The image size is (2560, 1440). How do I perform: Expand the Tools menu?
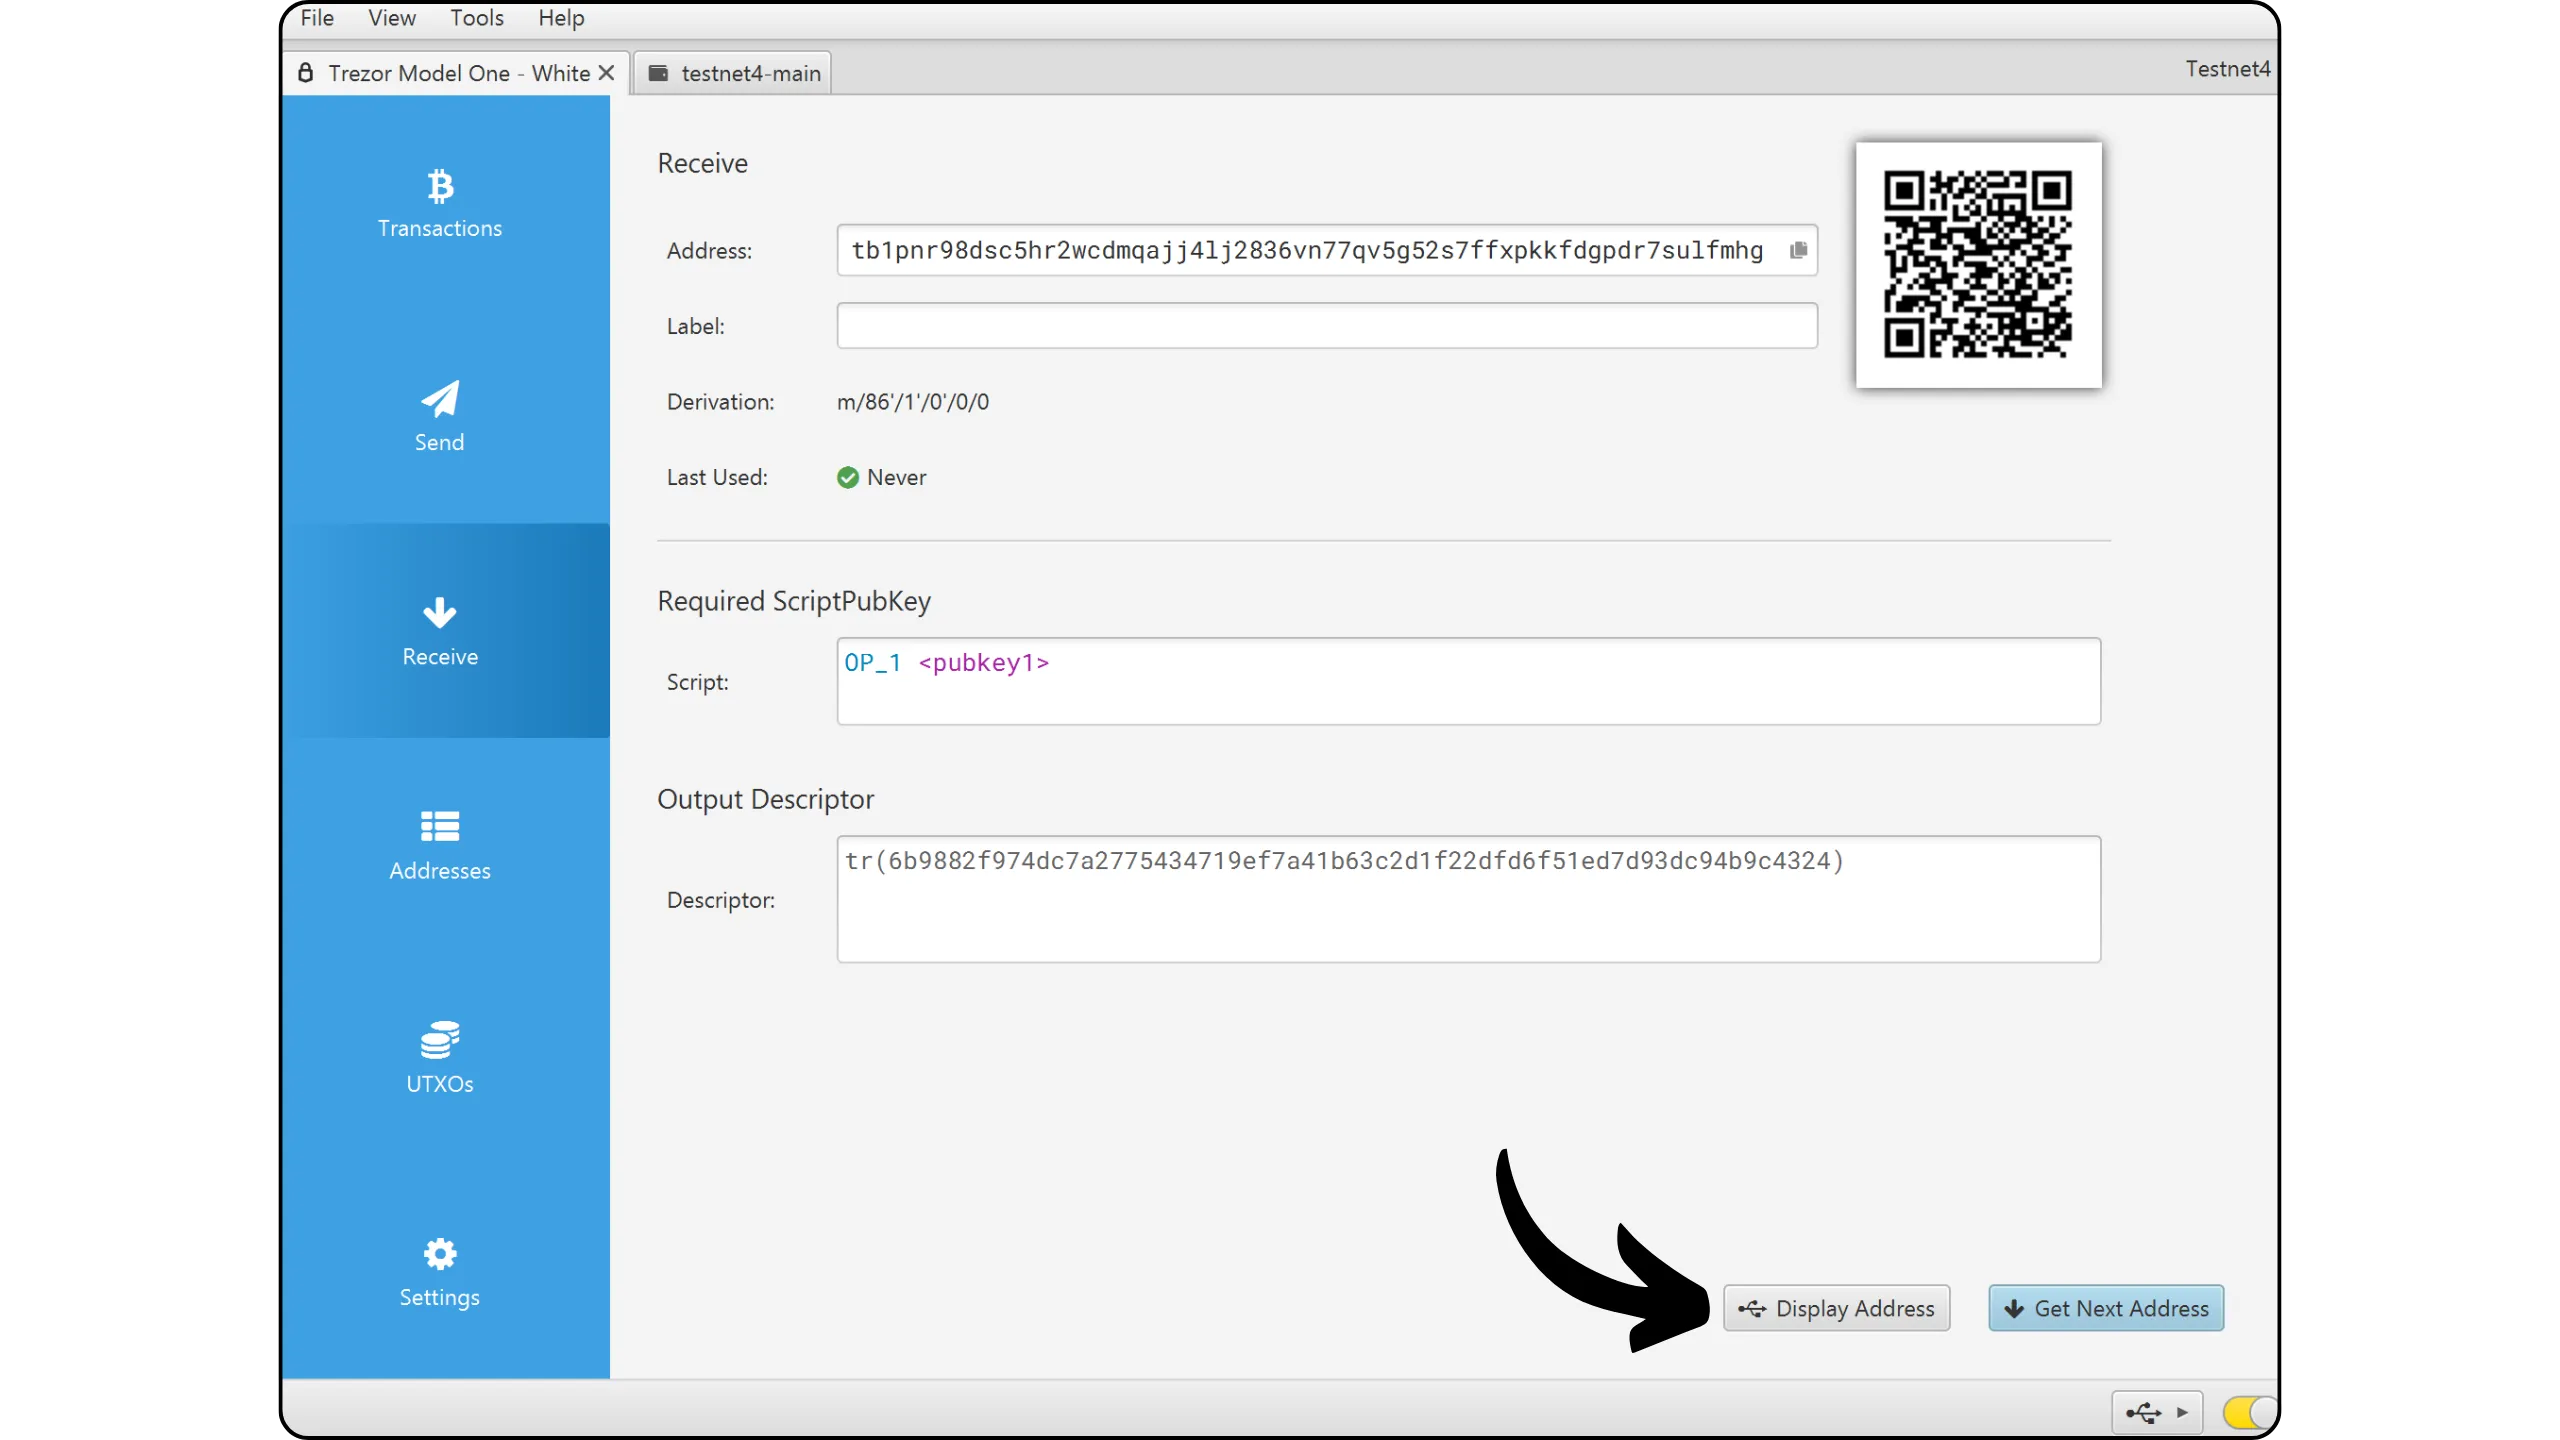point(476,18)
